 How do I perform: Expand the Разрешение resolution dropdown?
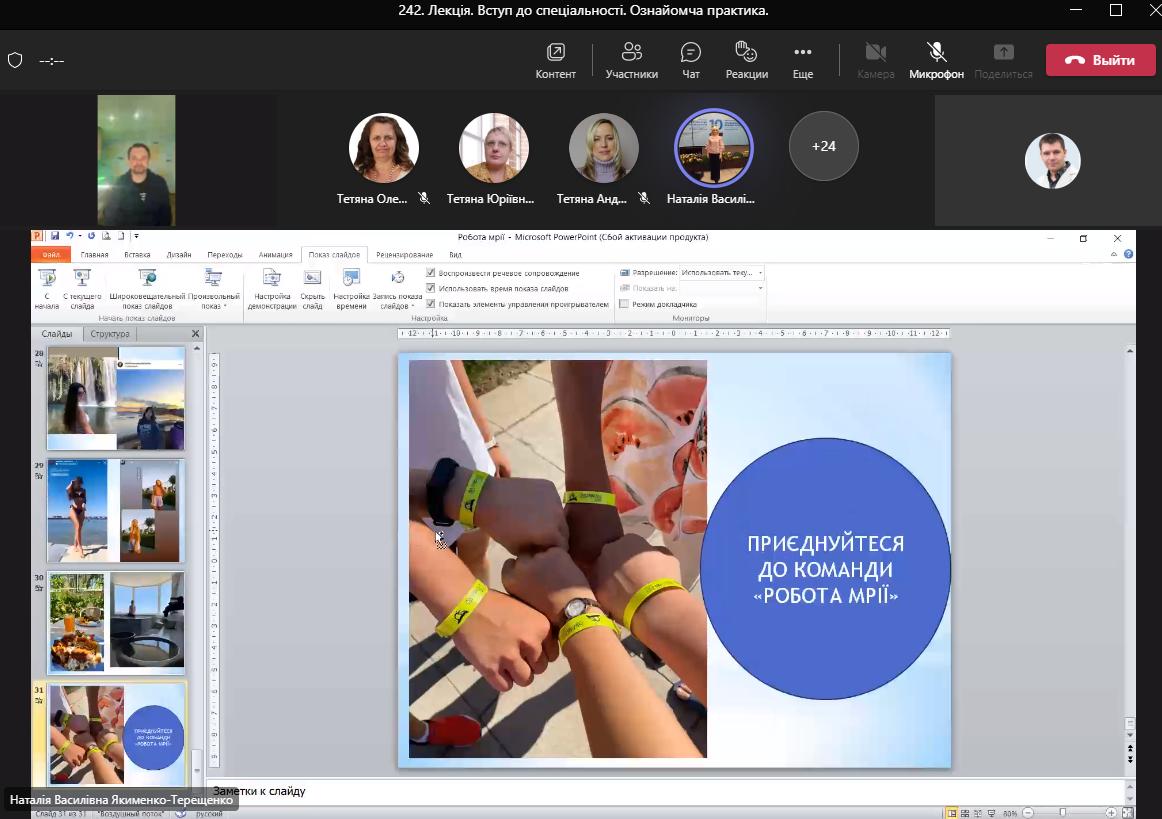tap(760, 272)
